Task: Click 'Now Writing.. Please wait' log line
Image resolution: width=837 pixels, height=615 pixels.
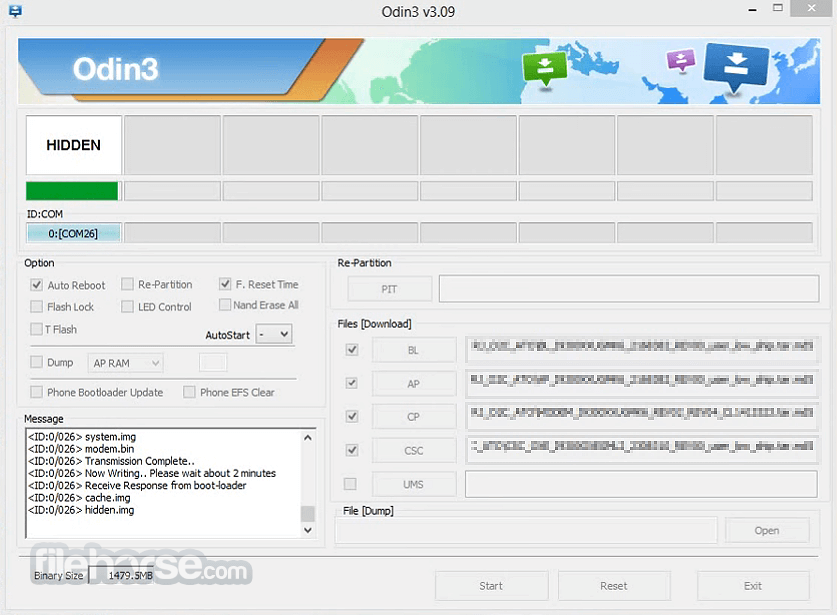Action: [x=152, y=473]
